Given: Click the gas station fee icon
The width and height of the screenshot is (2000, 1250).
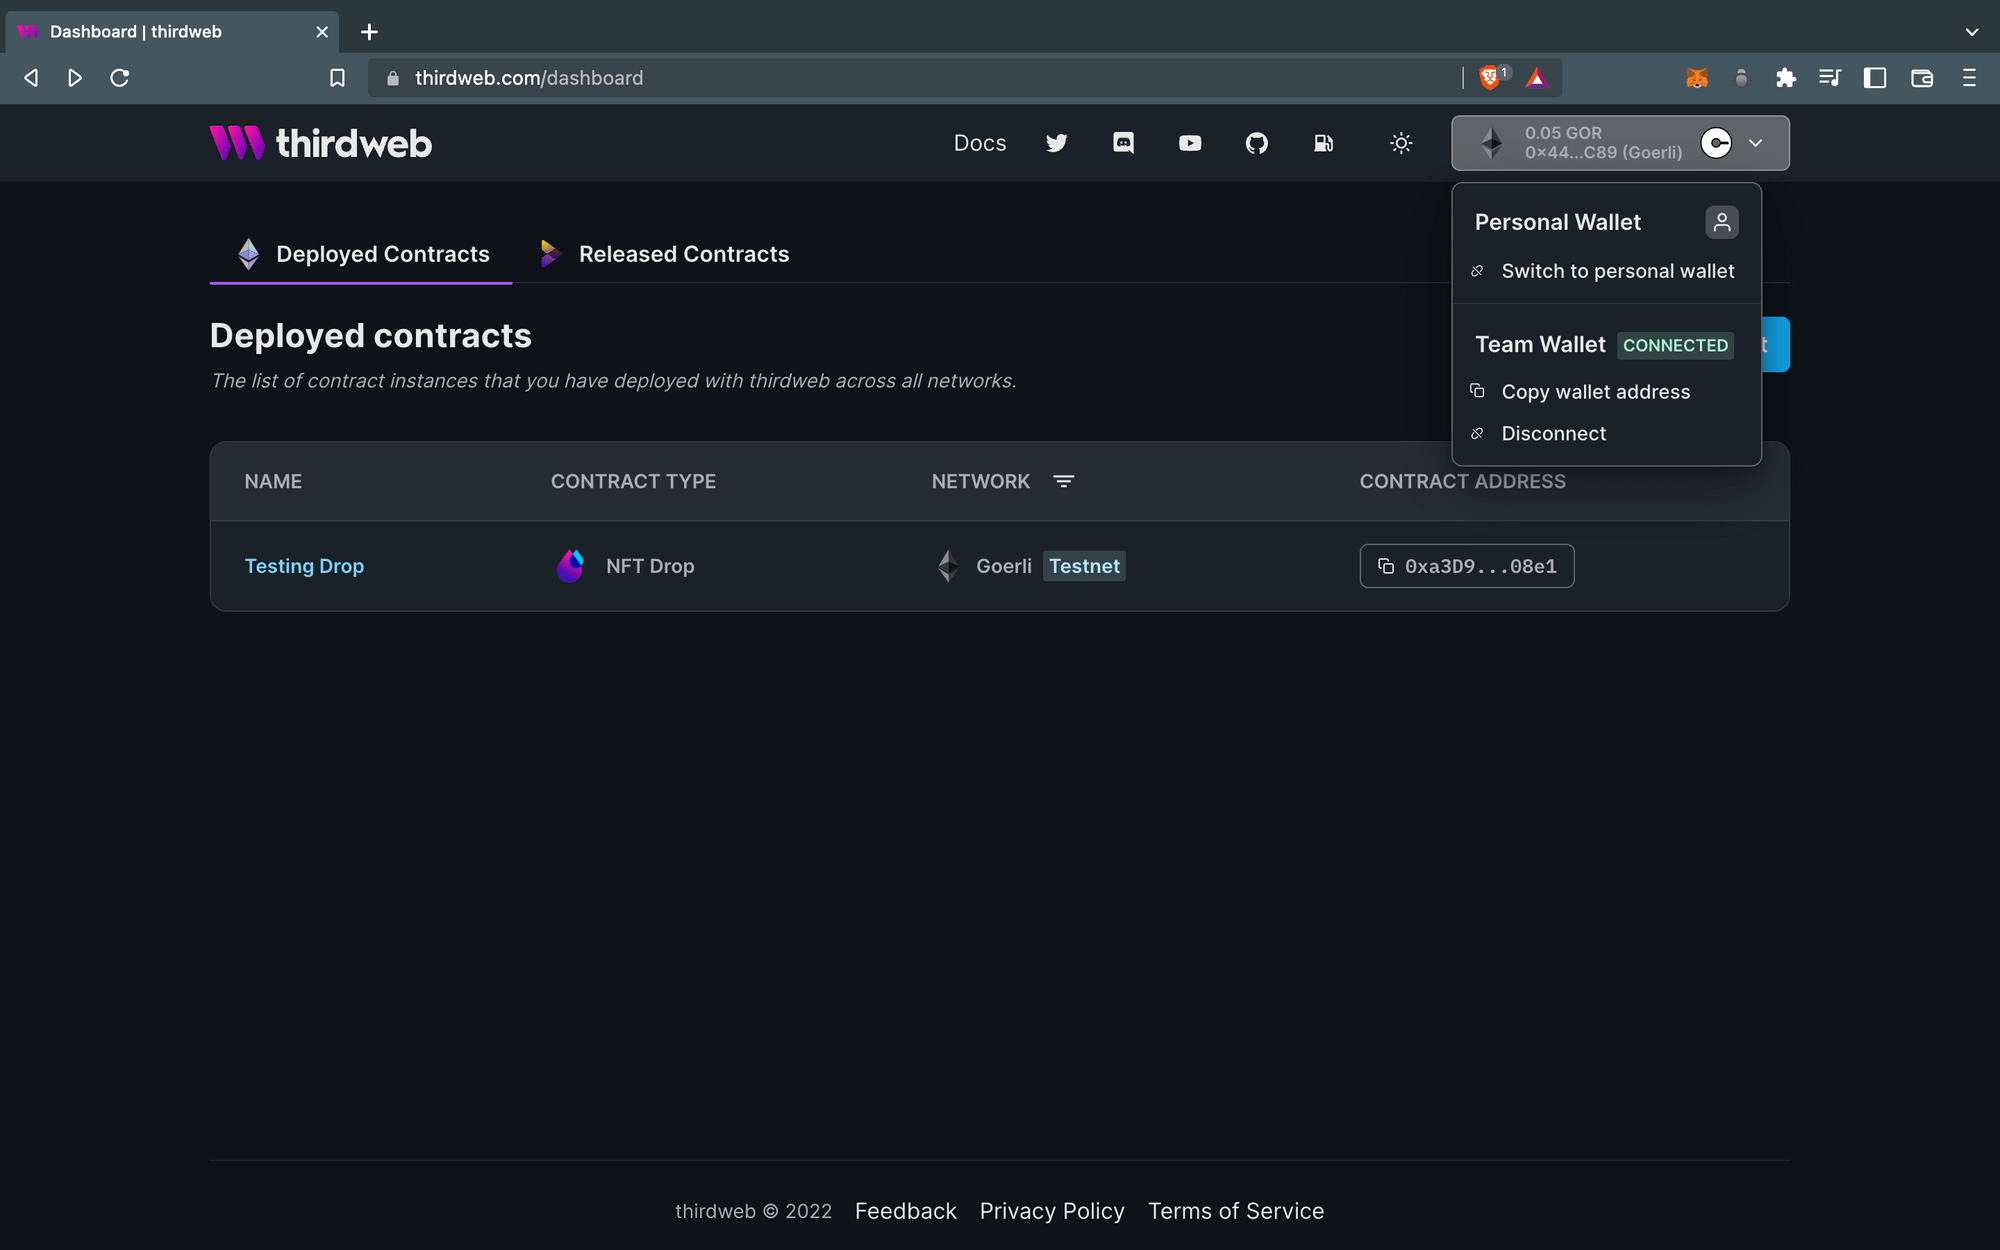Looking at the screenshot, I should (1323, 143).
